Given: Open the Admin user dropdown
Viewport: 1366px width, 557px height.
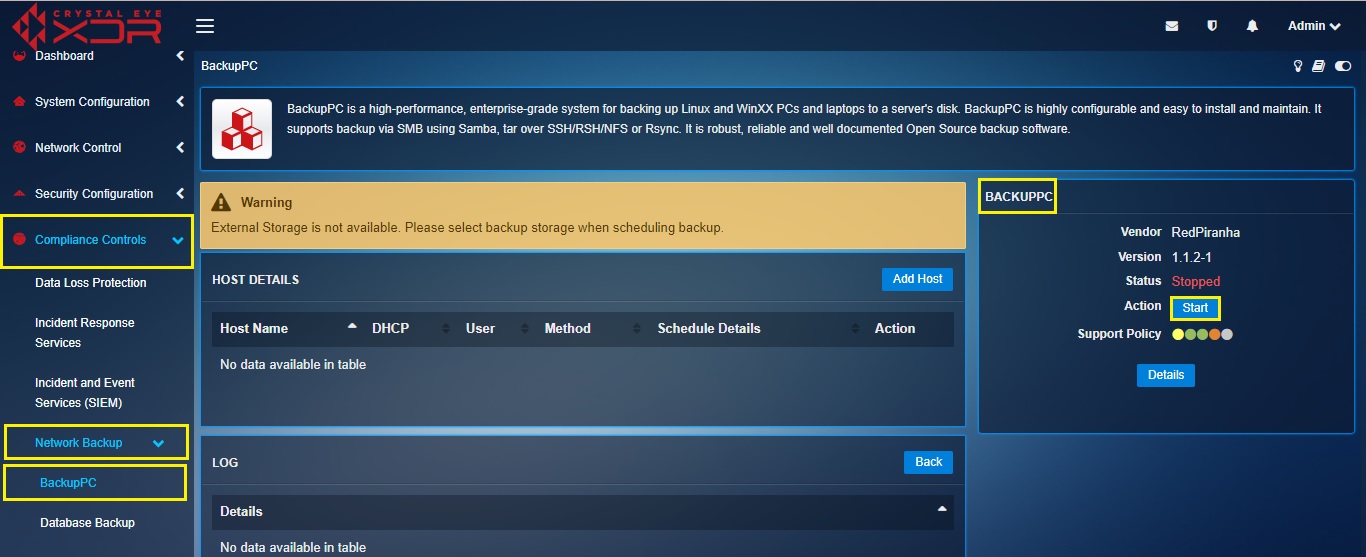Looking at the screenshot, I should [1313, 26].
